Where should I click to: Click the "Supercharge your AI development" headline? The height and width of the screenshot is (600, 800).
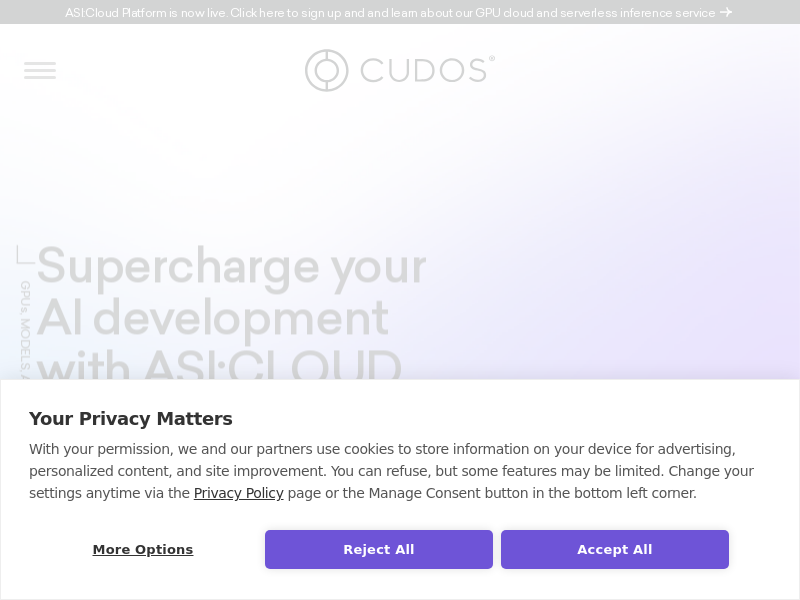231,267
